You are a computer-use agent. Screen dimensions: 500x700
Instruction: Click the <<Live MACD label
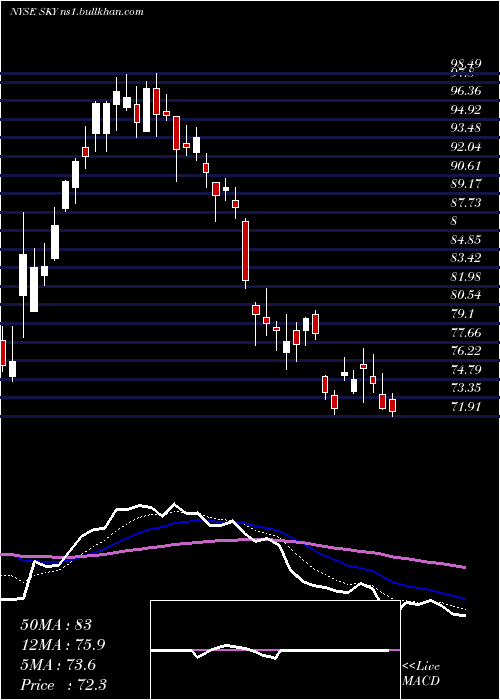click(421, 673)
